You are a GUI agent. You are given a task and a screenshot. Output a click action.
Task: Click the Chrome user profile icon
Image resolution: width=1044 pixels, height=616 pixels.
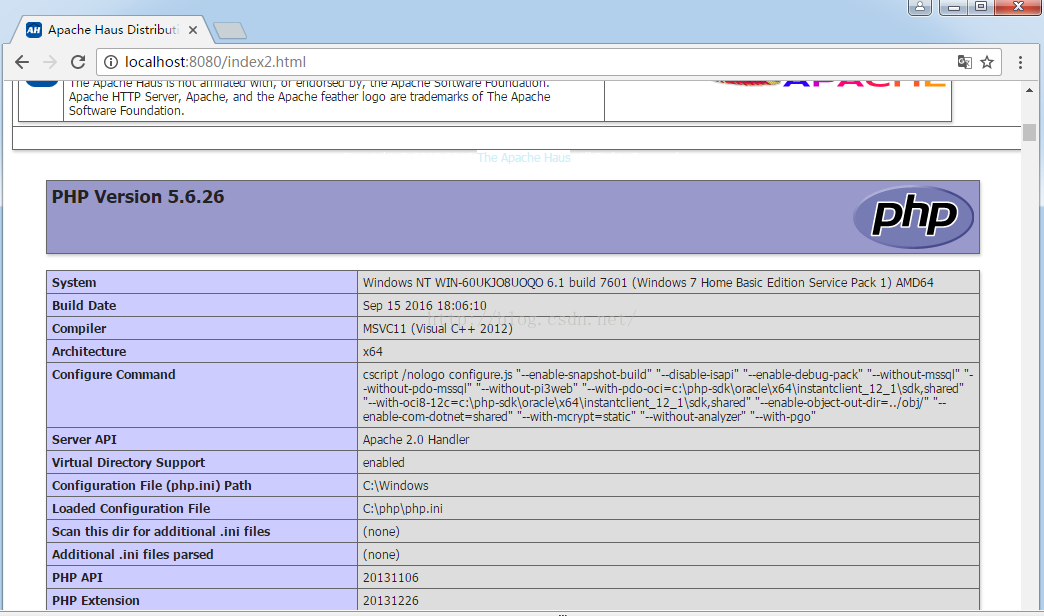919,7
